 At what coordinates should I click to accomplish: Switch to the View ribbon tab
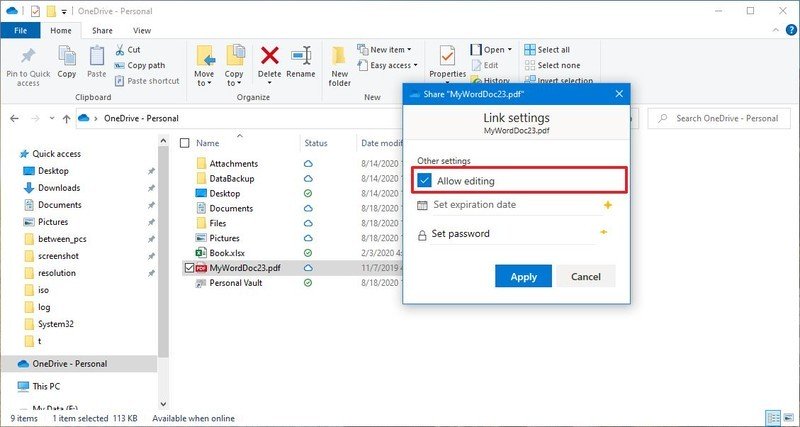coord(142,31)
